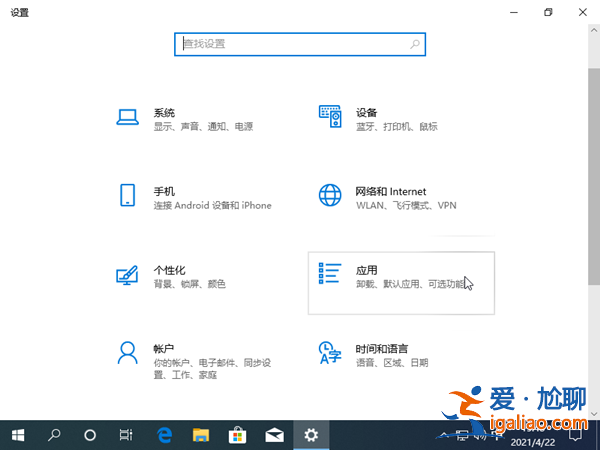The width and height of the screenshot is (600, 450).
Task: Open the 帐户 person icon
Action: point(127,353)
